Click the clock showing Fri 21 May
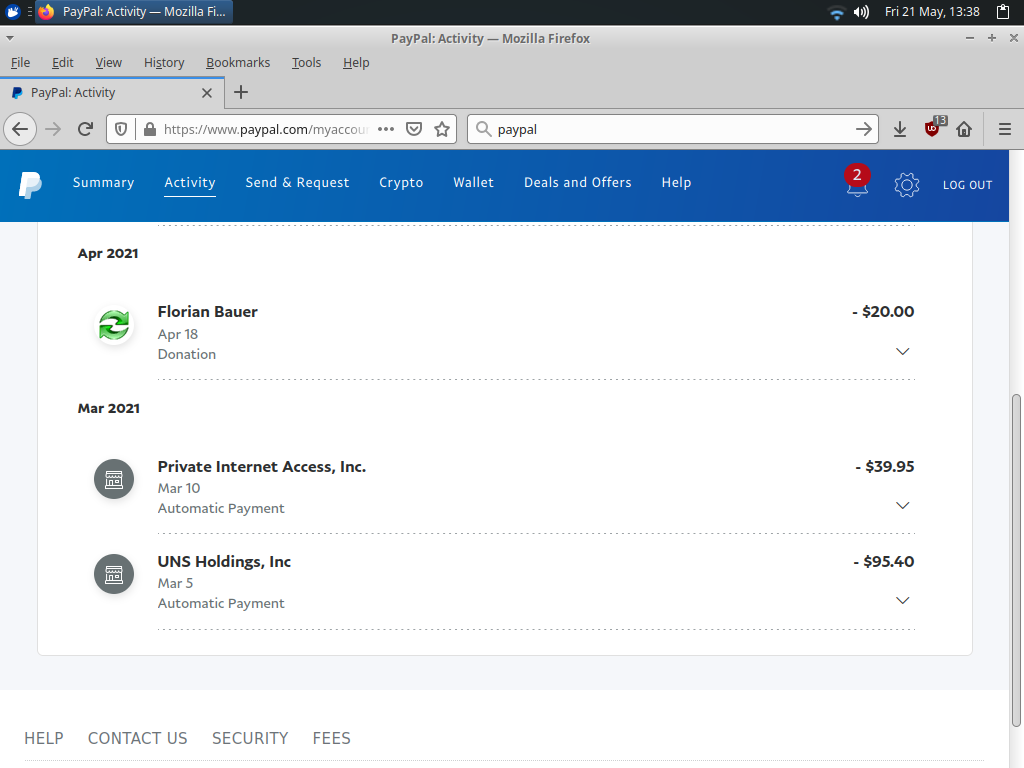This screenshot has height=768, width=1024. point(932,12)
